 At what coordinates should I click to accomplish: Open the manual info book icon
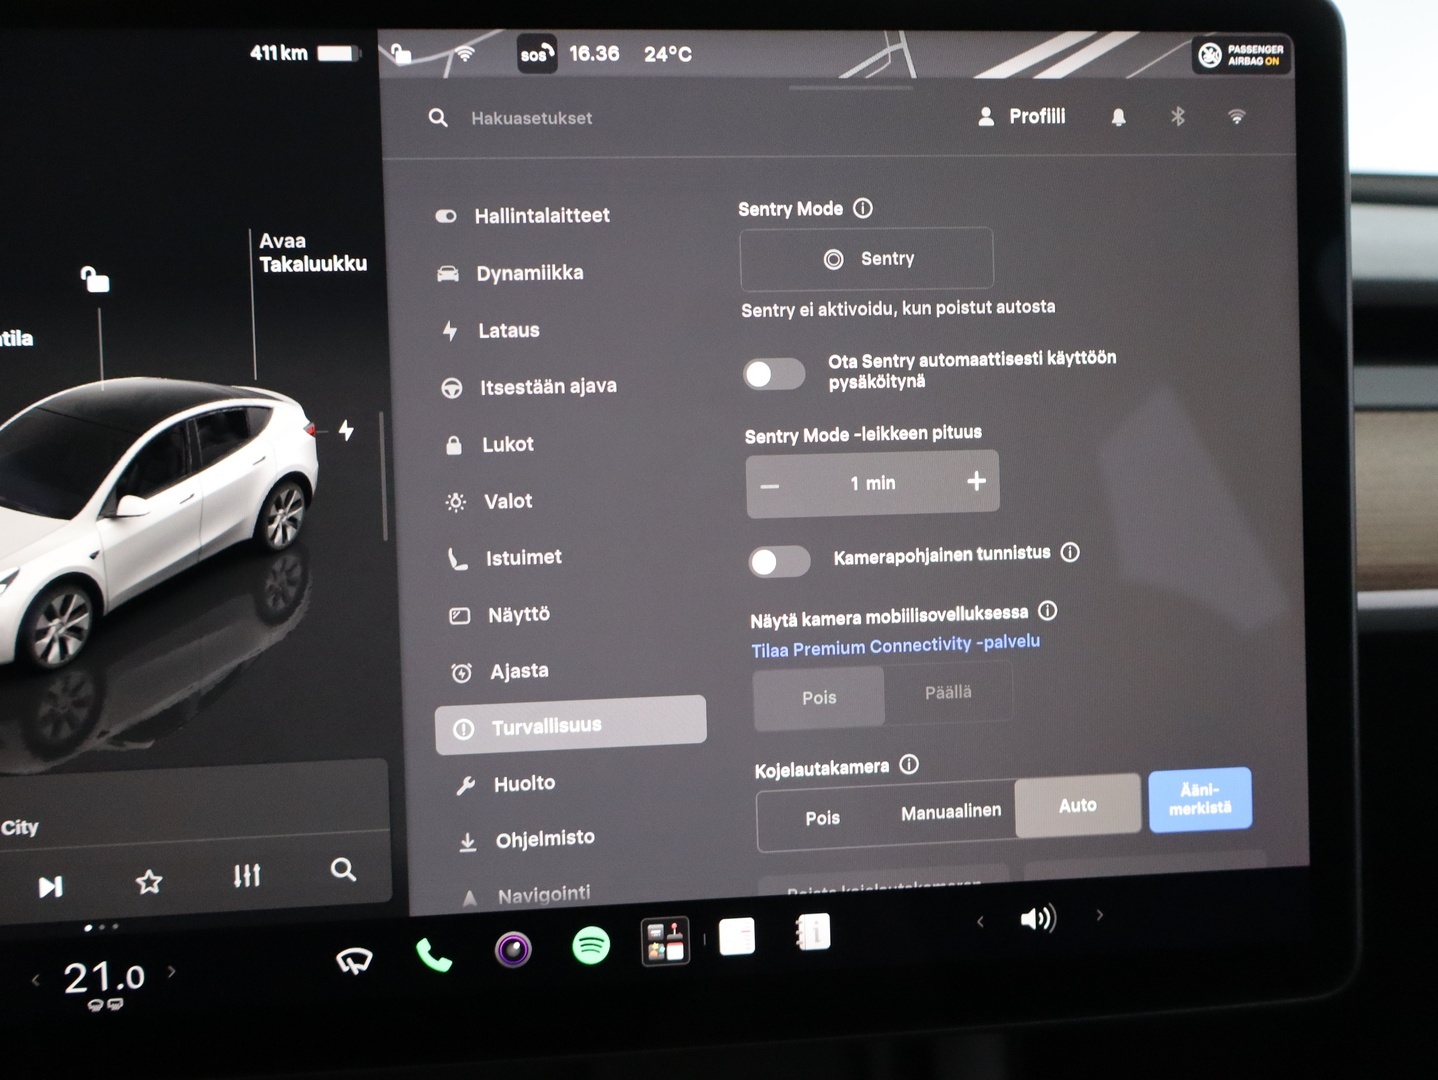(x=812, y=933)
